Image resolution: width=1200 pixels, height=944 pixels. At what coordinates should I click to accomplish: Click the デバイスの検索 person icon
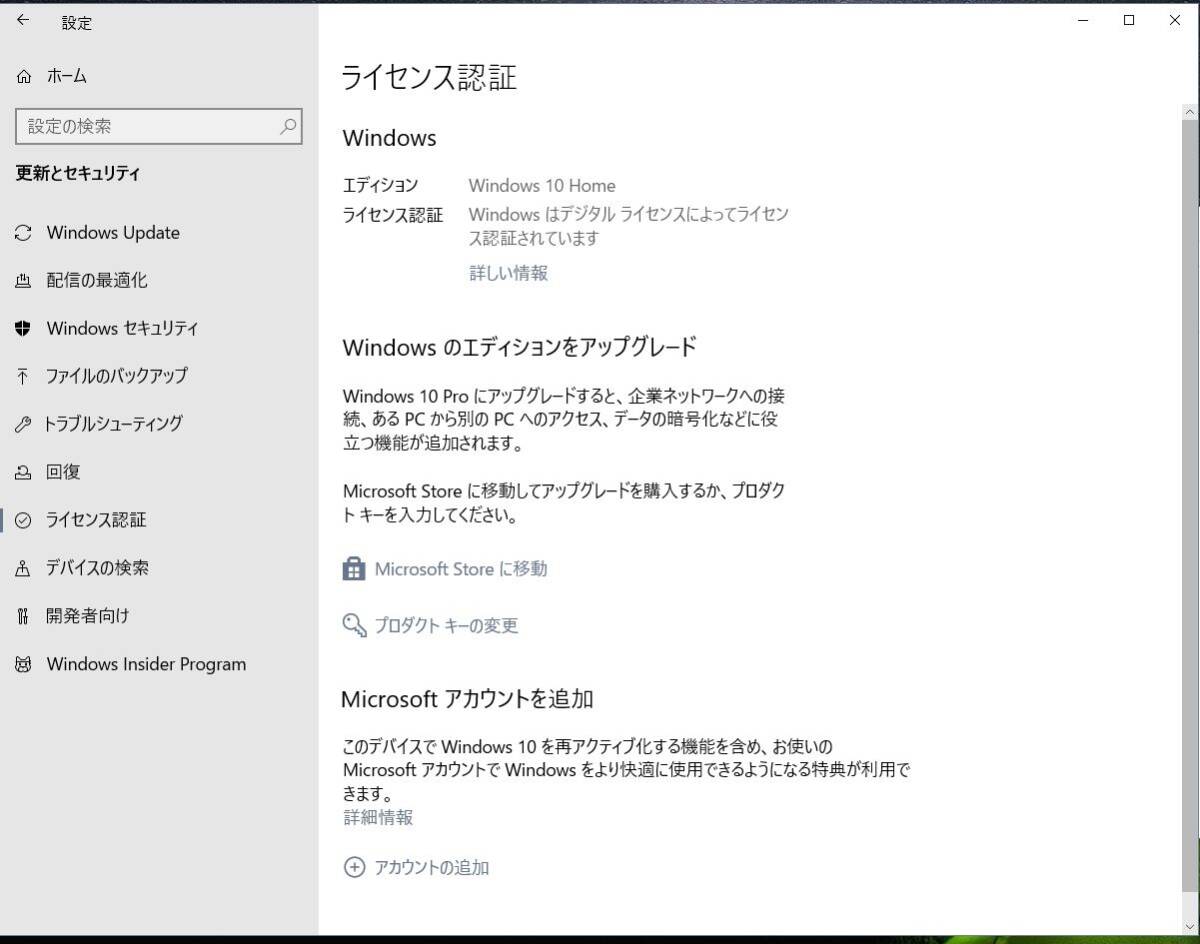click(x=23, y=568)
